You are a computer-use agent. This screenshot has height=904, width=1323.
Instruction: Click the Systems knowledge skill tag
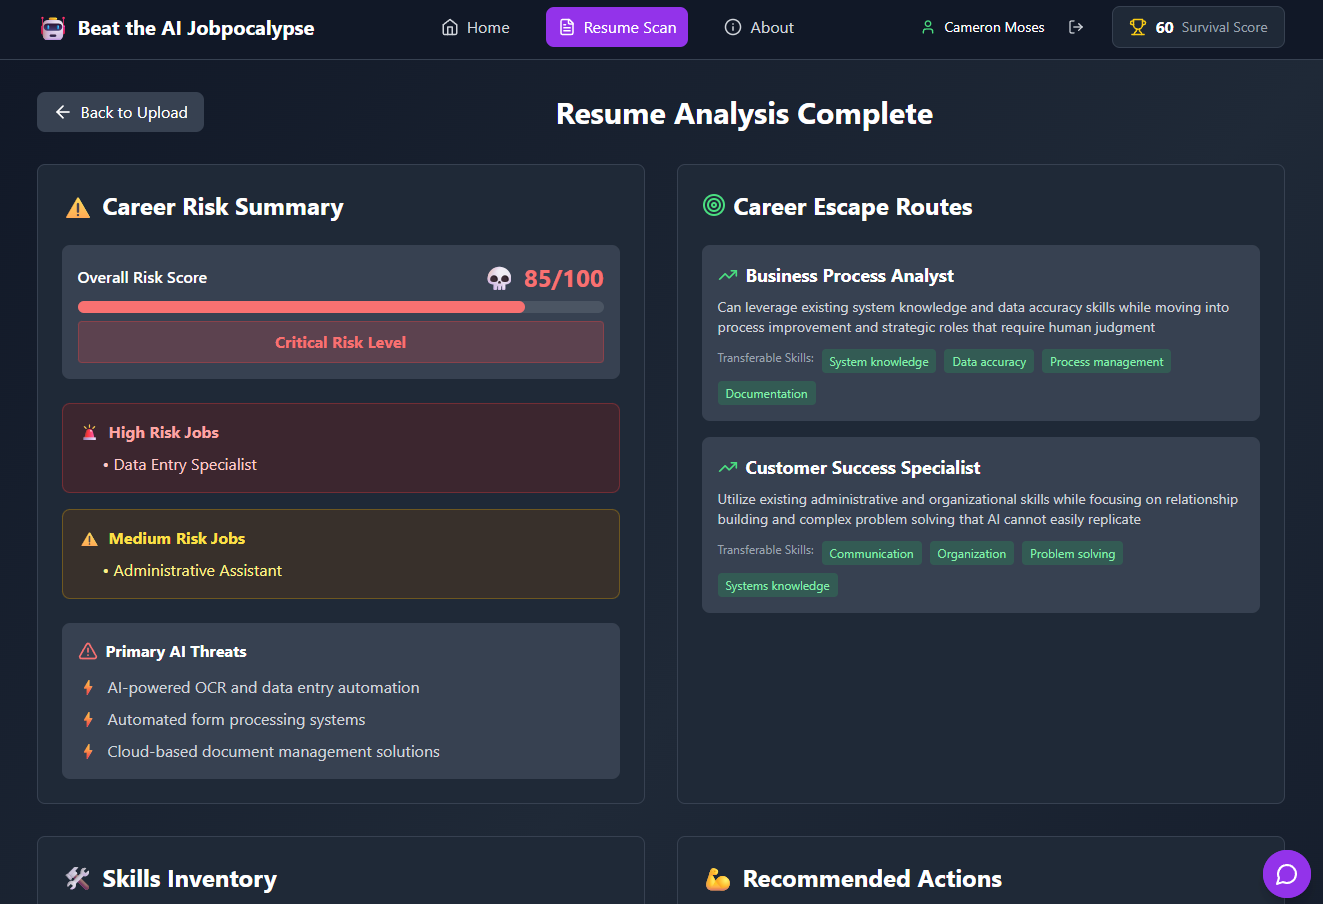(778, 586)
